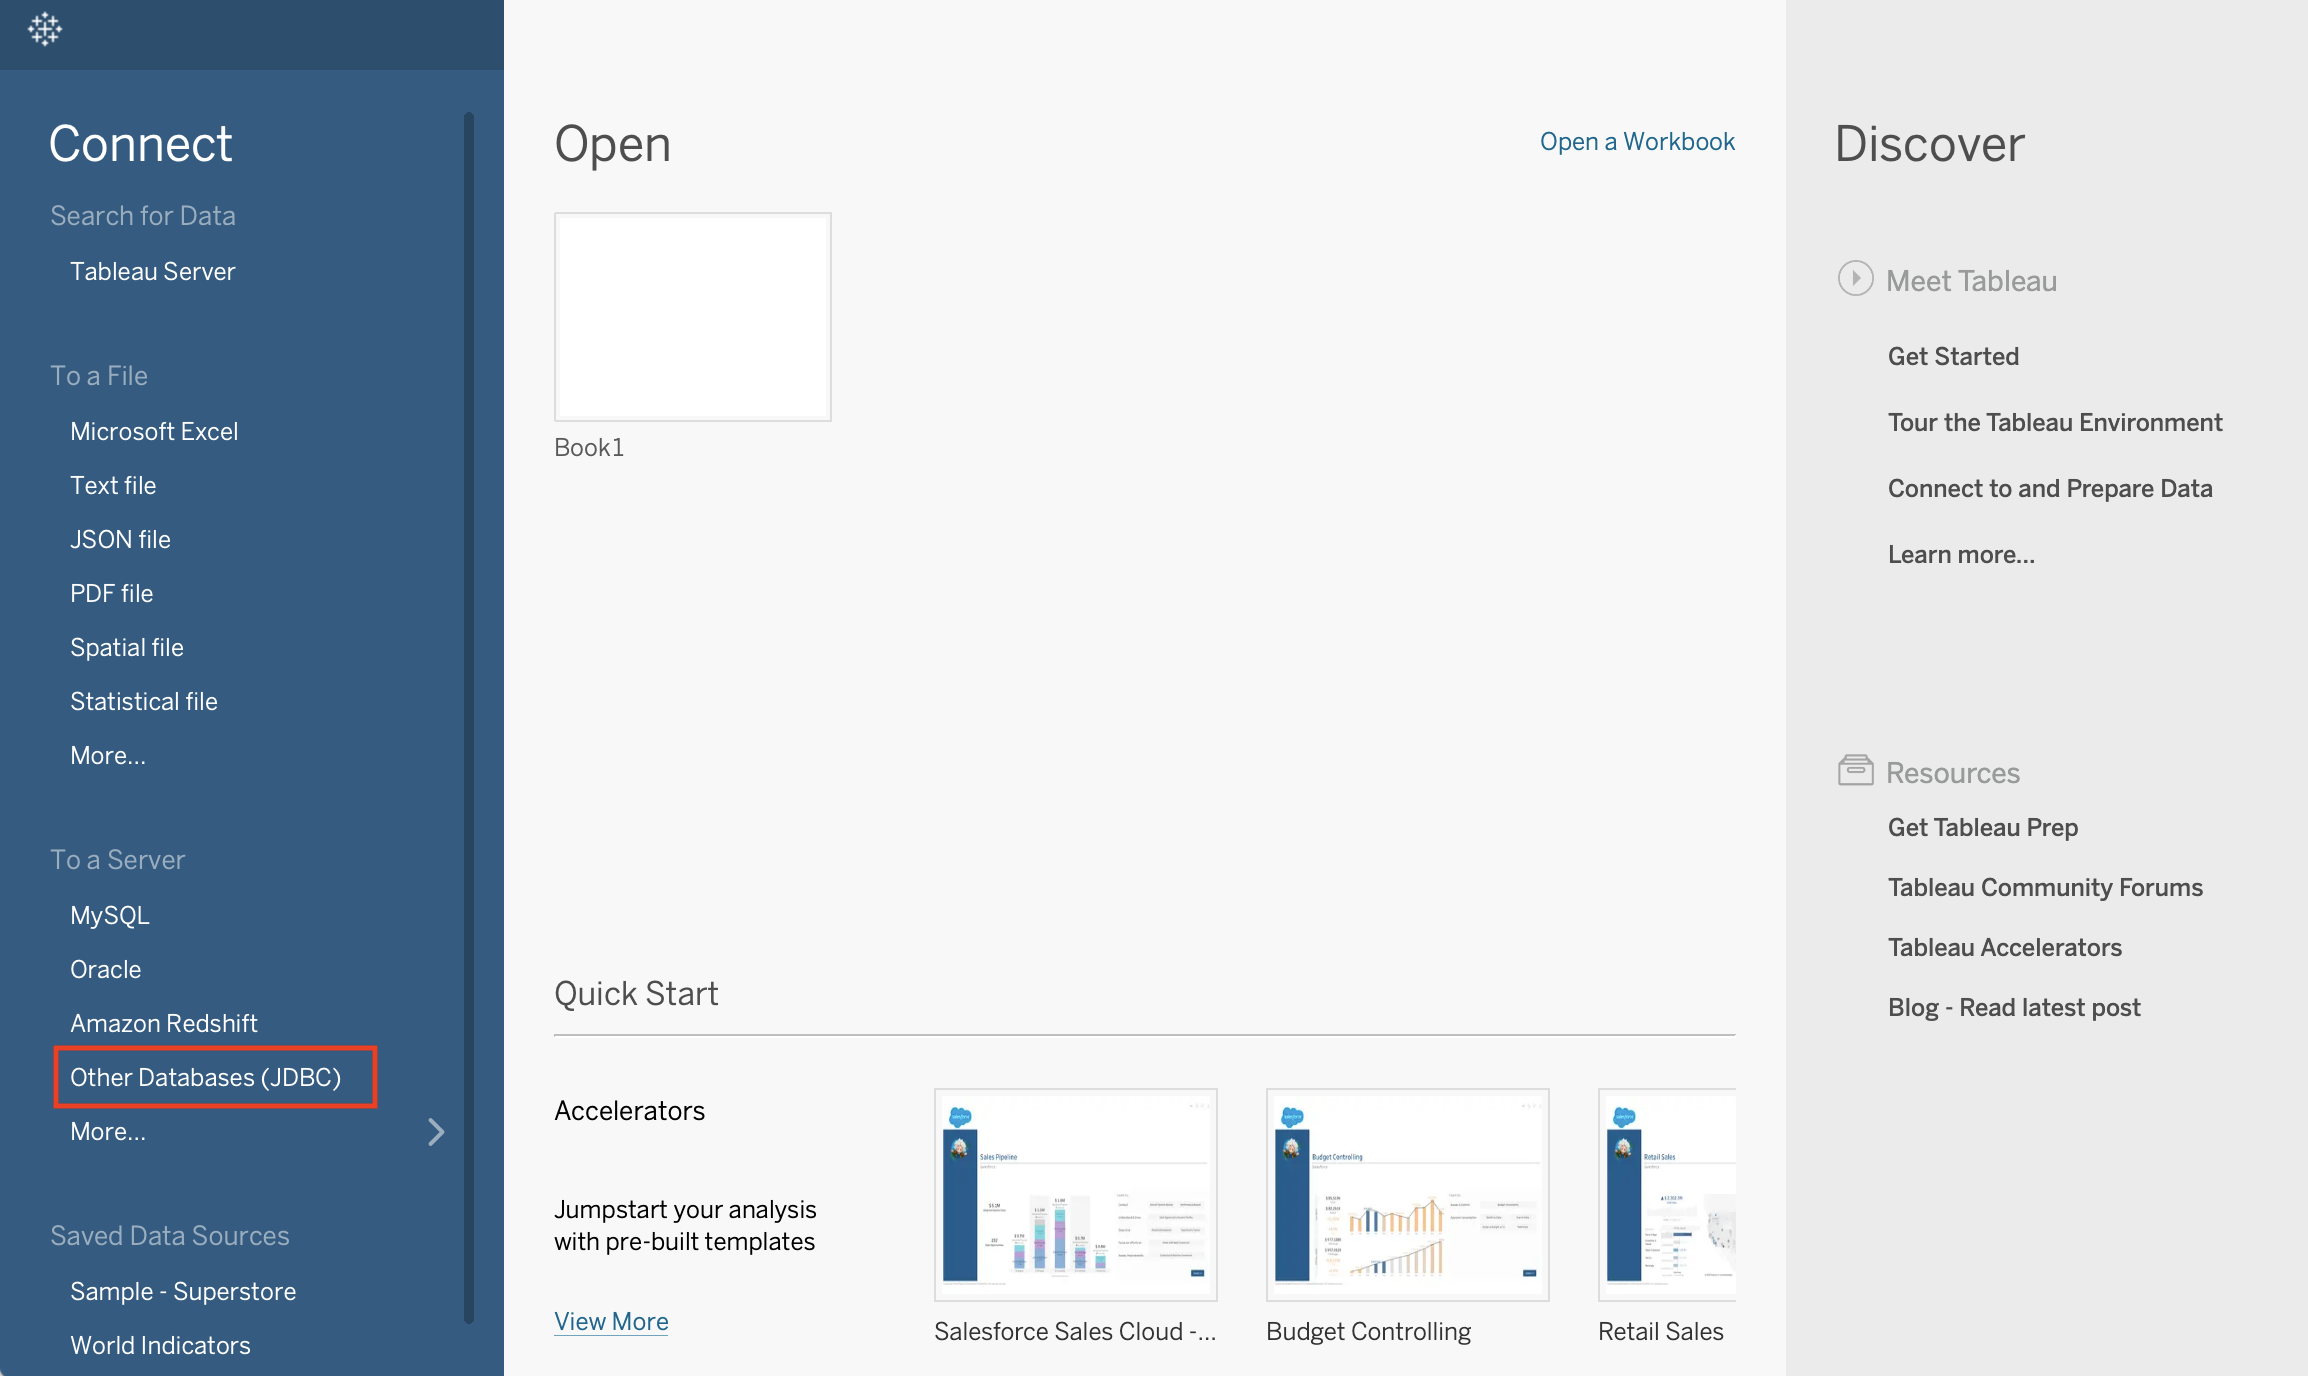2308x1376 pixels.
Task: Expand more server connectors via chevron
Action: pyautogui.click(x=436, y=1131)
